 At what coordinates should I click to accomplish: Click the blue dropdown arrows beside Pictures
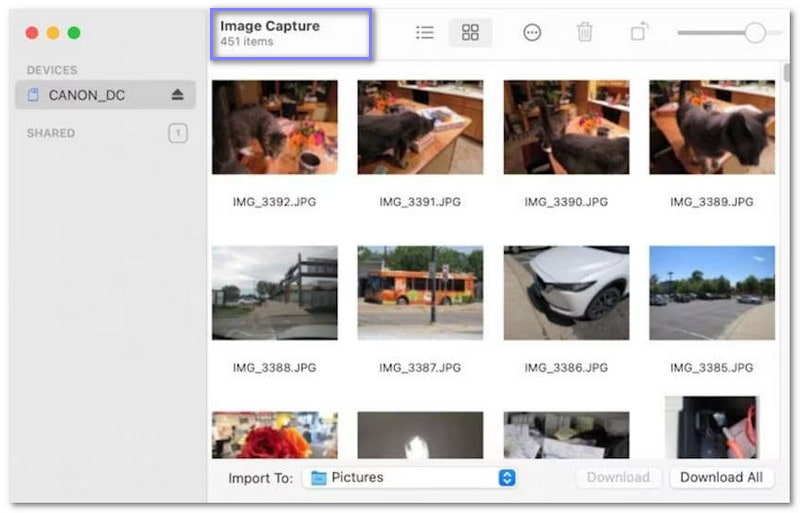click(x=507, y=478)
